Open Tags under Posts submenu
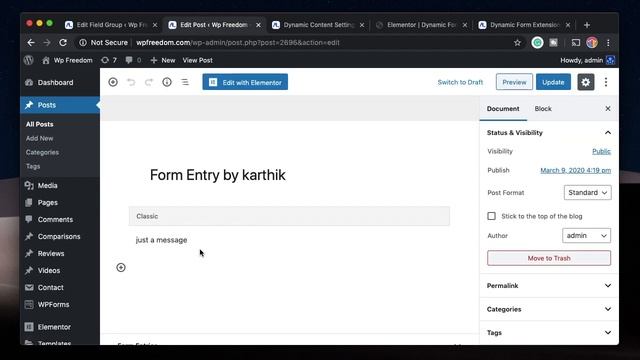The height and width of the screenshot is (360, 640). [x=33, y=166]
